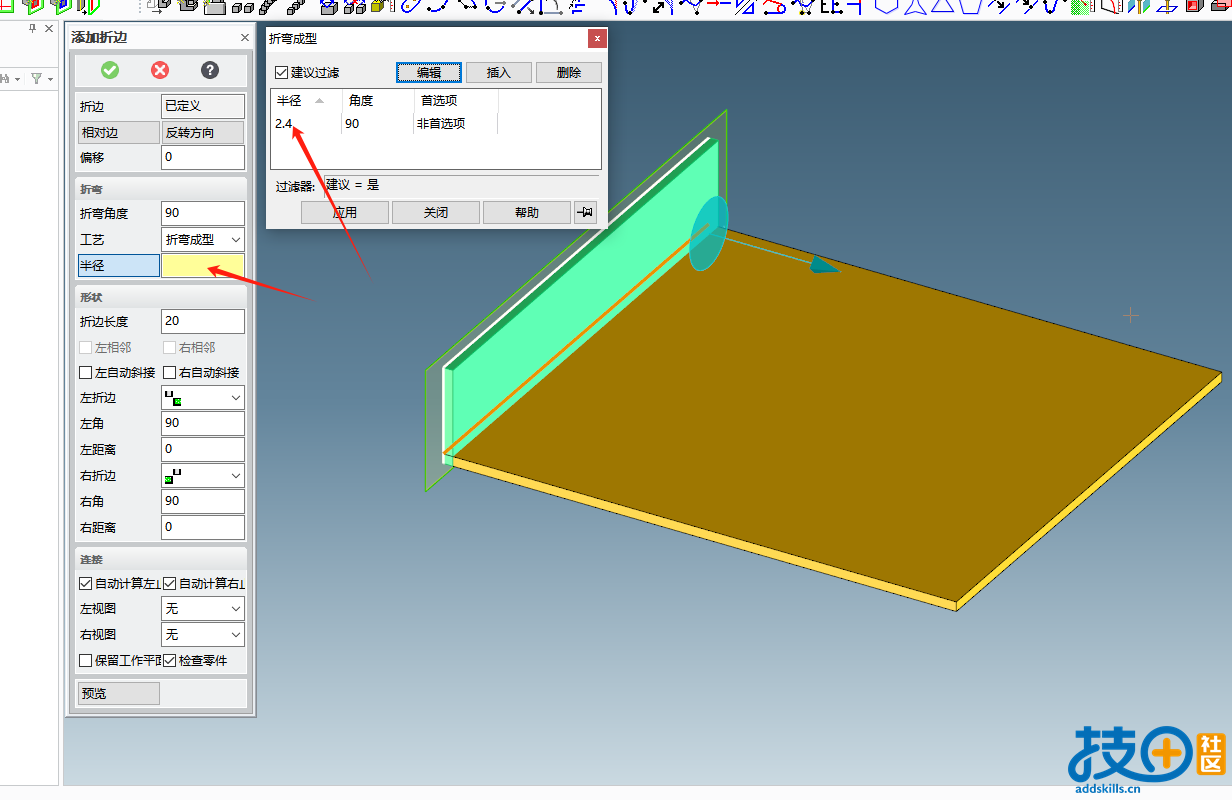
Task: Click the yellow 半径 input field
Action: coord(203,265)
